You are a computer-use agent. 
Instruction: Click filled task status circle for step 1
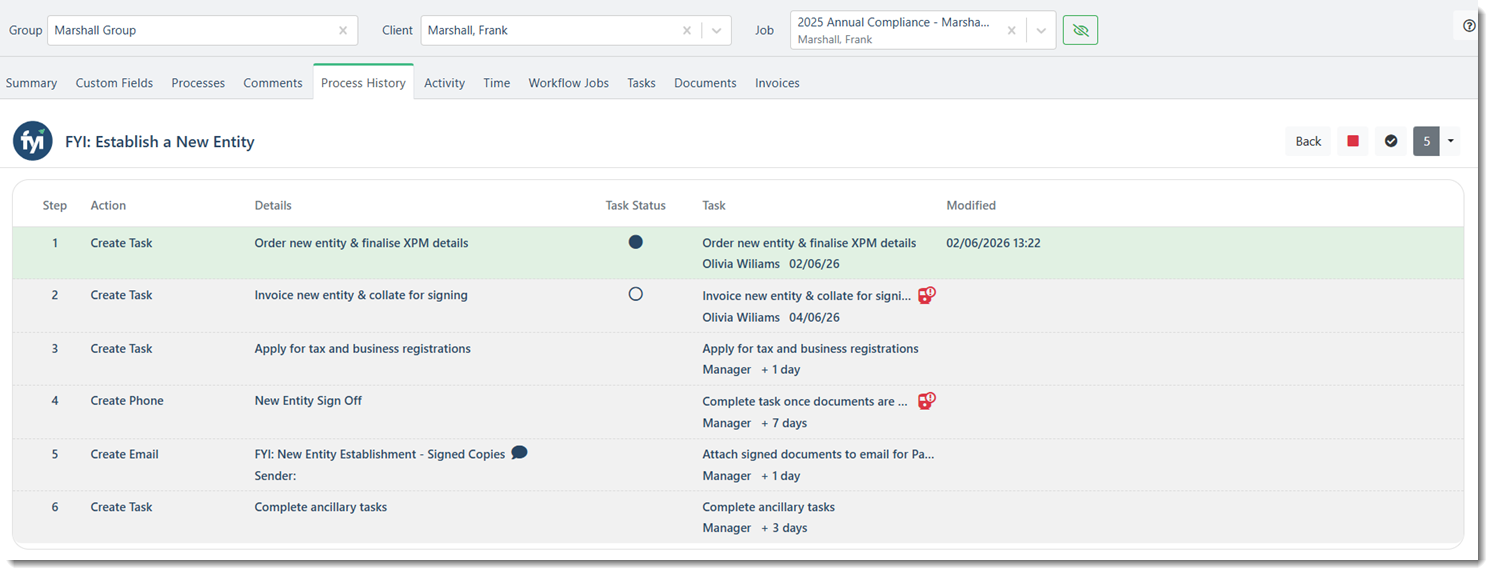(636, 242)
